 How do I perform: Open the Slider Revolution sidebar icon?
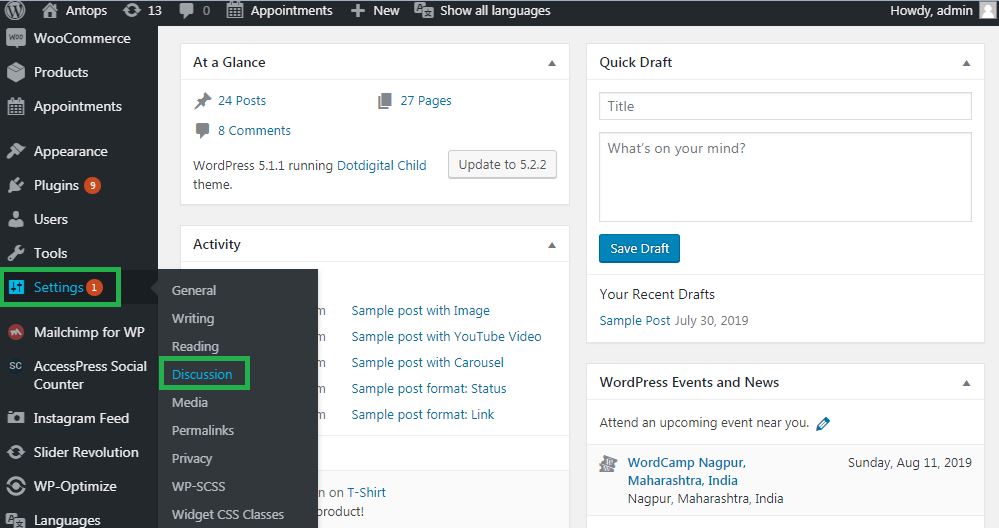tap(16, 452)
